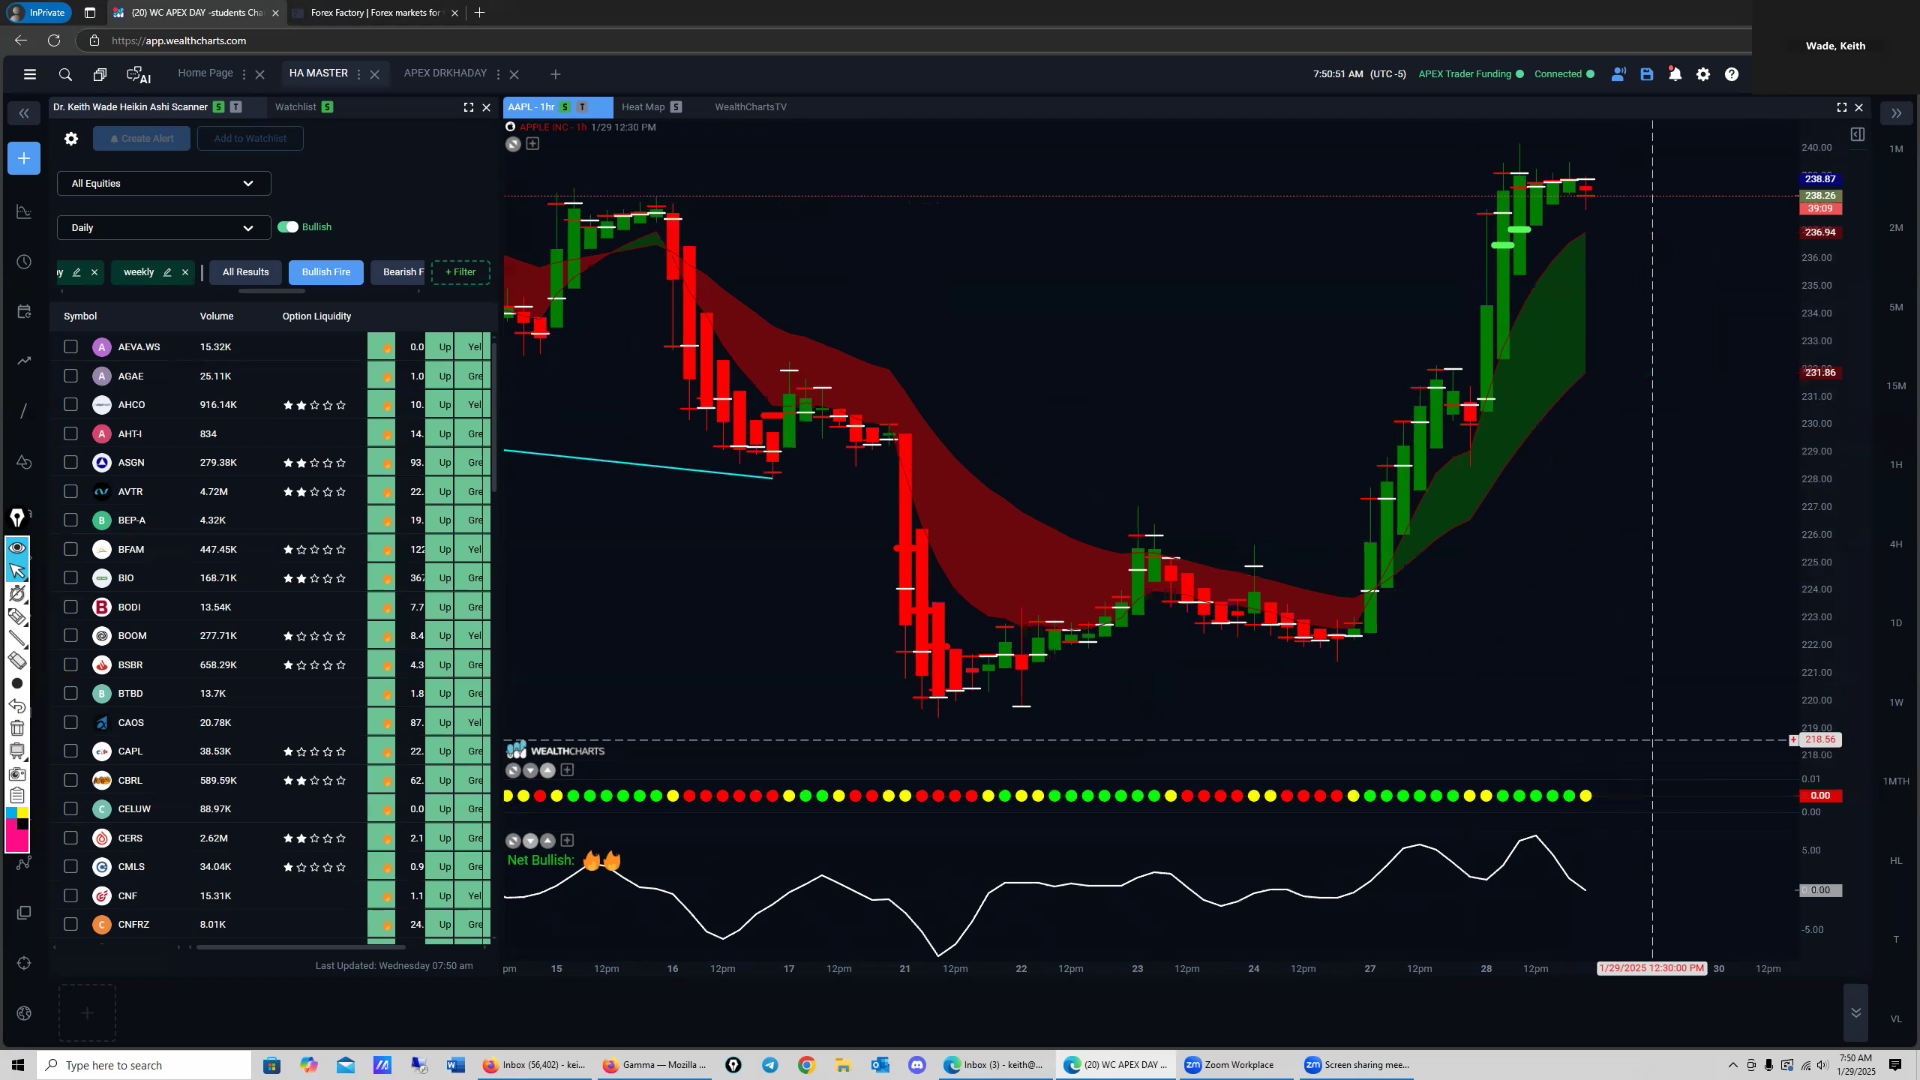1920x1080 pixels.
Task: Open APEX DRKHADAY tab options menu
Action: pos(498,74)
